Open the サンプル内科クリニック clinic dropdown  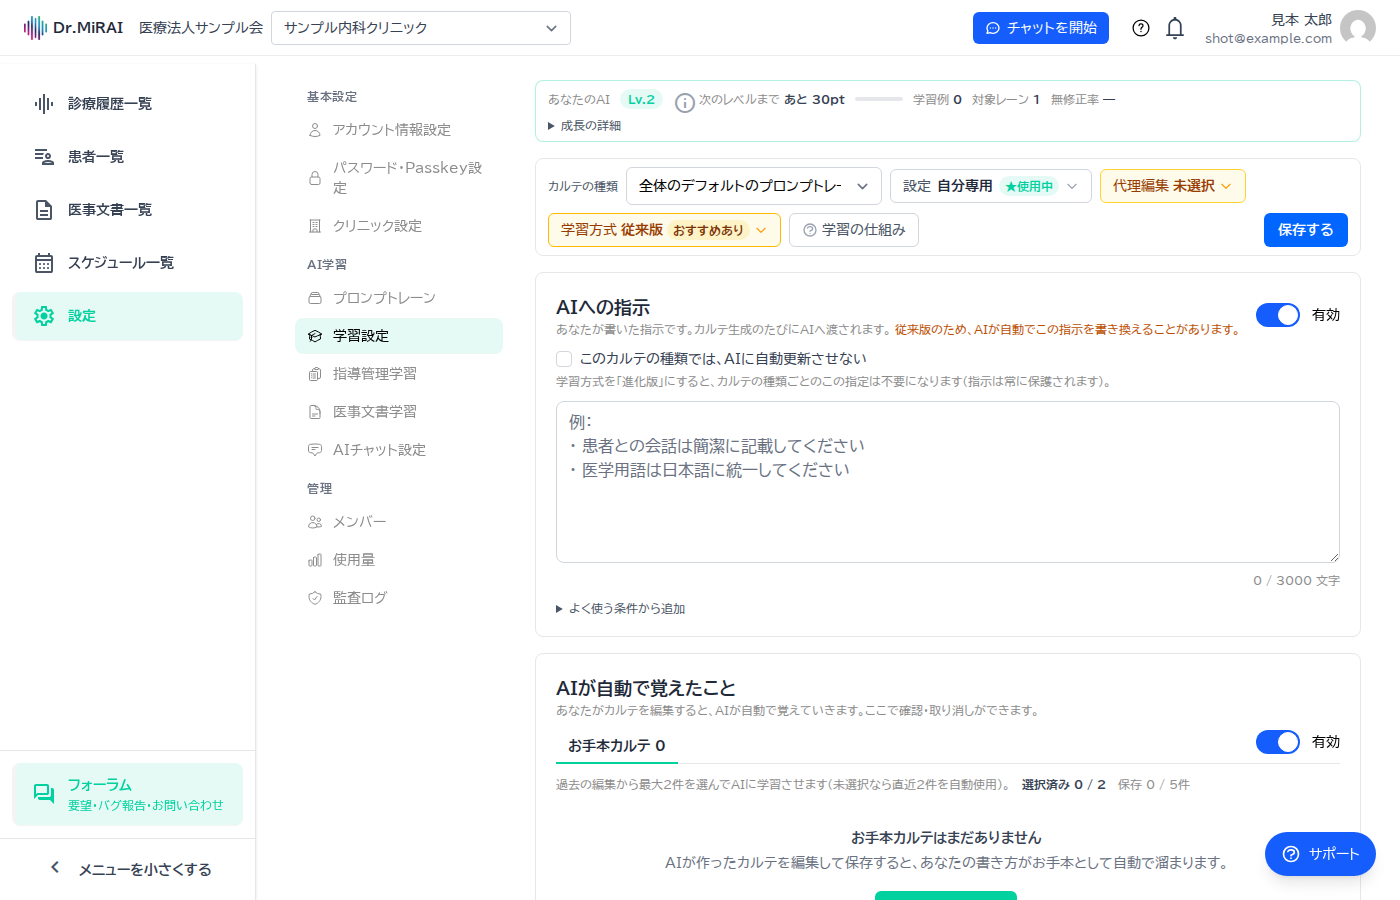point(421,28)
